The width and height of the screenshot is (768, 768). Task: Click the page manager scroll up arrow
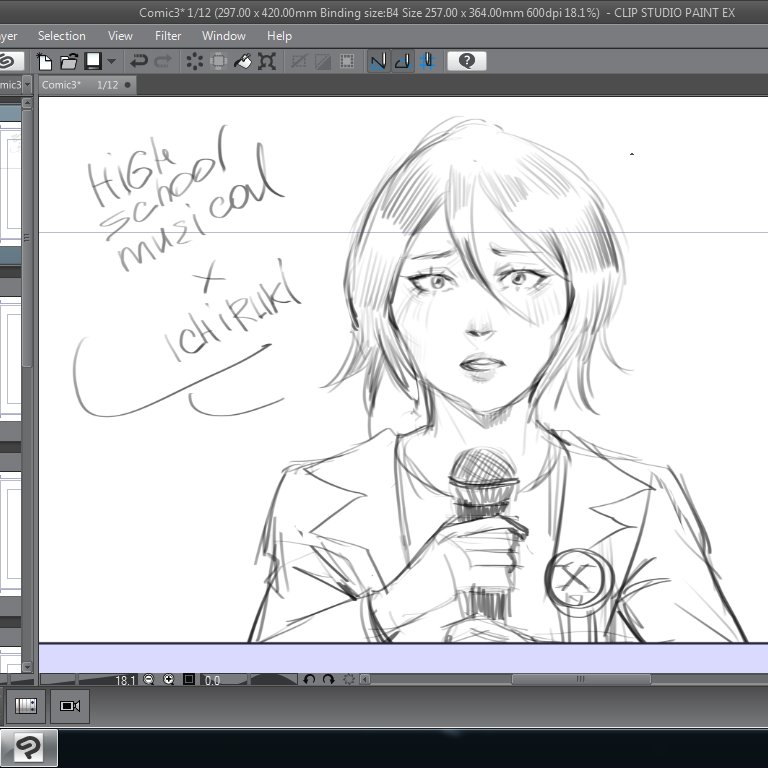27,103
